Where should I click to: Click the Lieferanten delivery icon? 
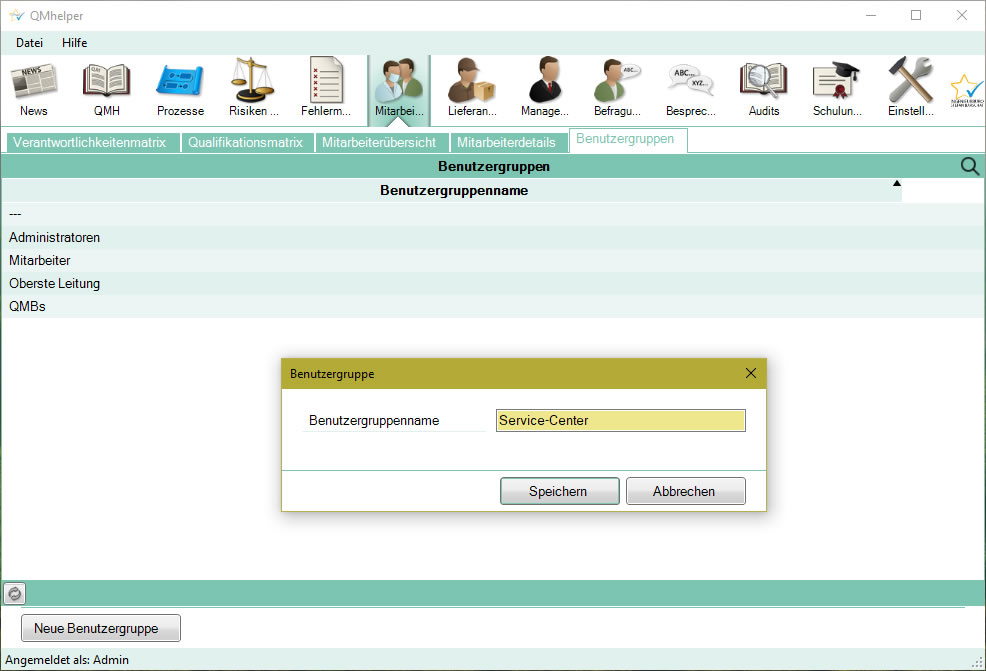tap(472, 88)
